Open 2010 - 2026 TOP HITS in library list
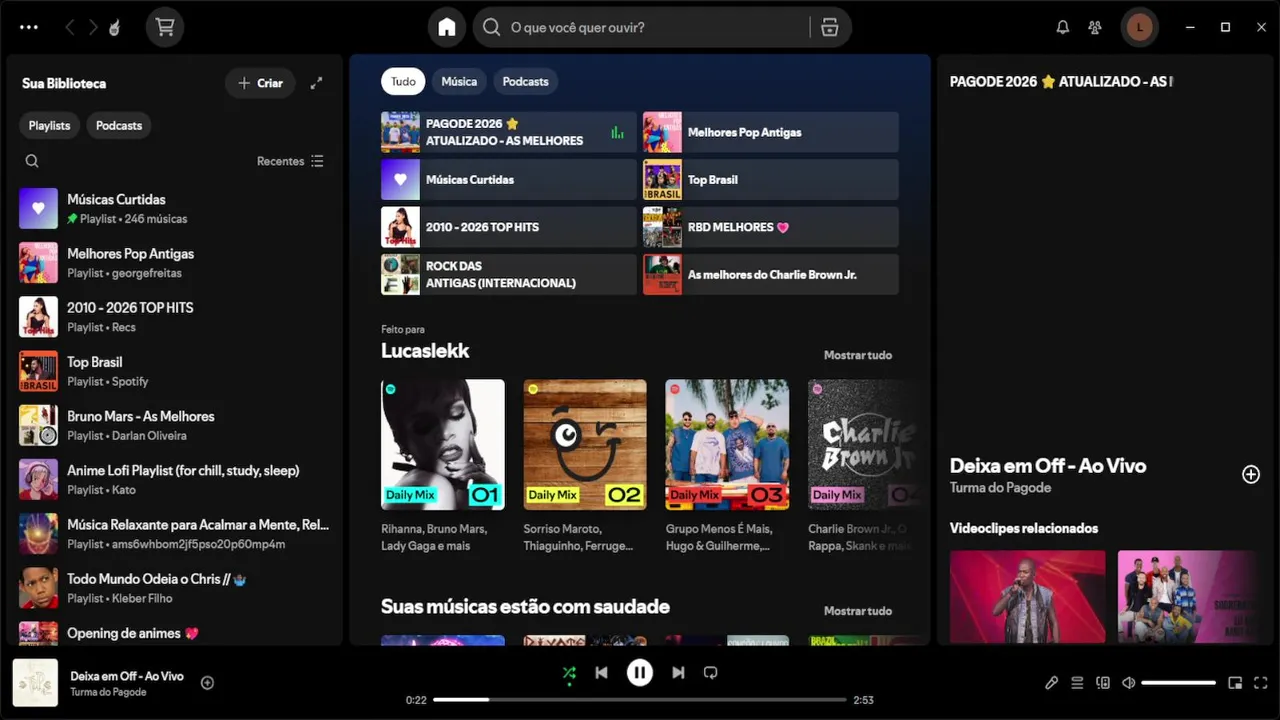The width and height of the screenshot is (1280, 720). (174, 317)
